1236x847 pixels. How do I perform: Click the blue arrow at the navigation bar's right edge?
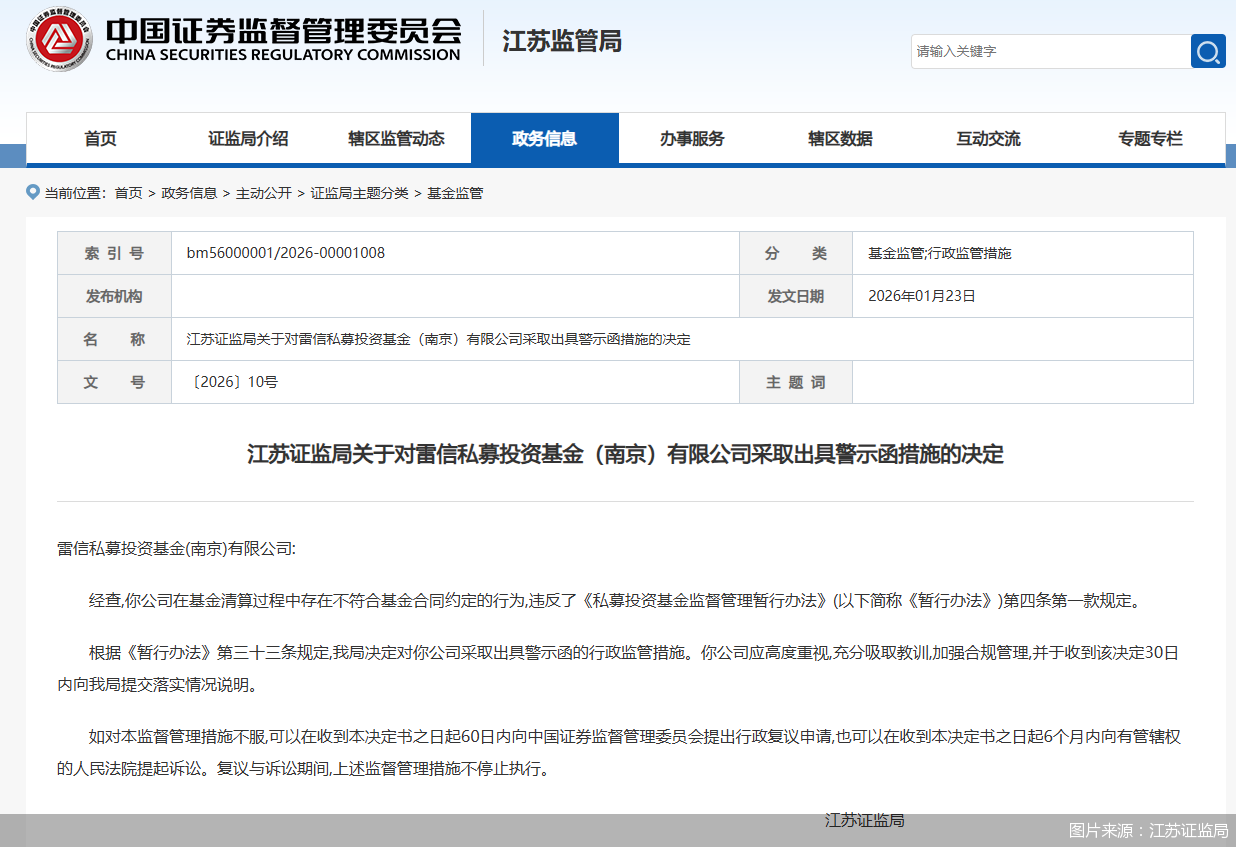[x=1231, y=155]
